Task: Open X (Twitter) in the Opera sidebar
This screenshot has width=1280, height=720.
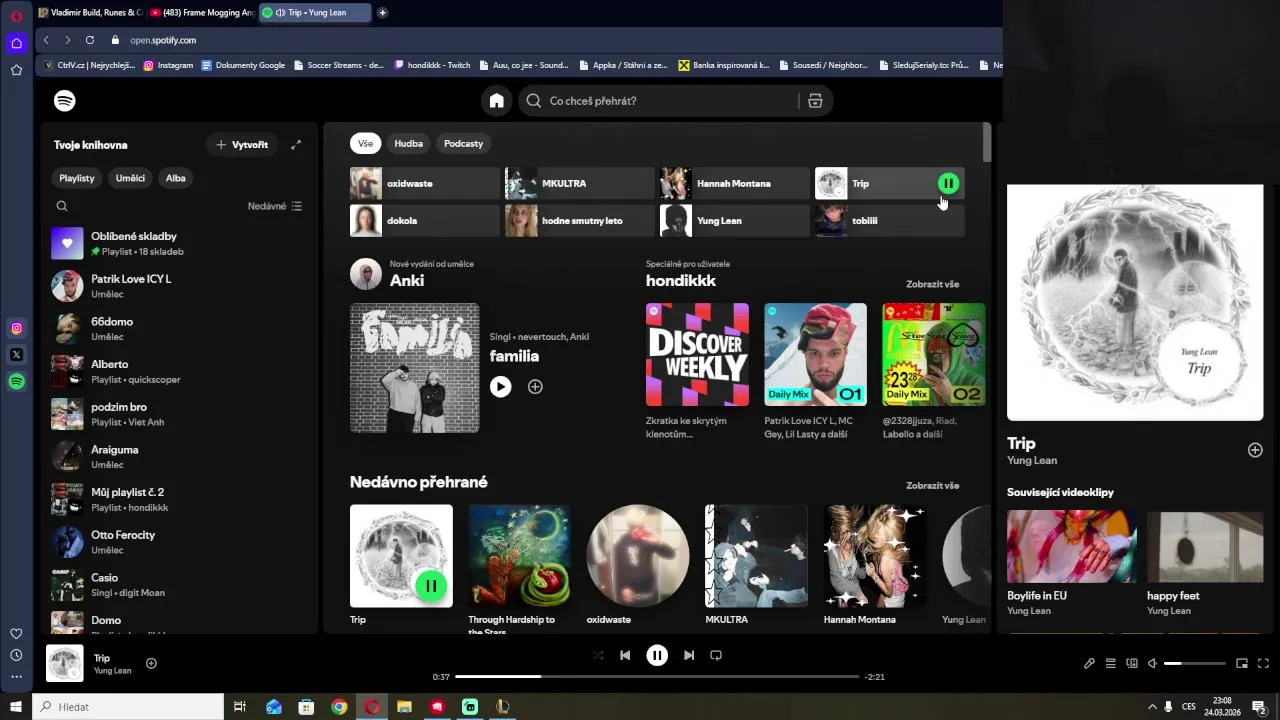Action: click(x=16, y=354)
